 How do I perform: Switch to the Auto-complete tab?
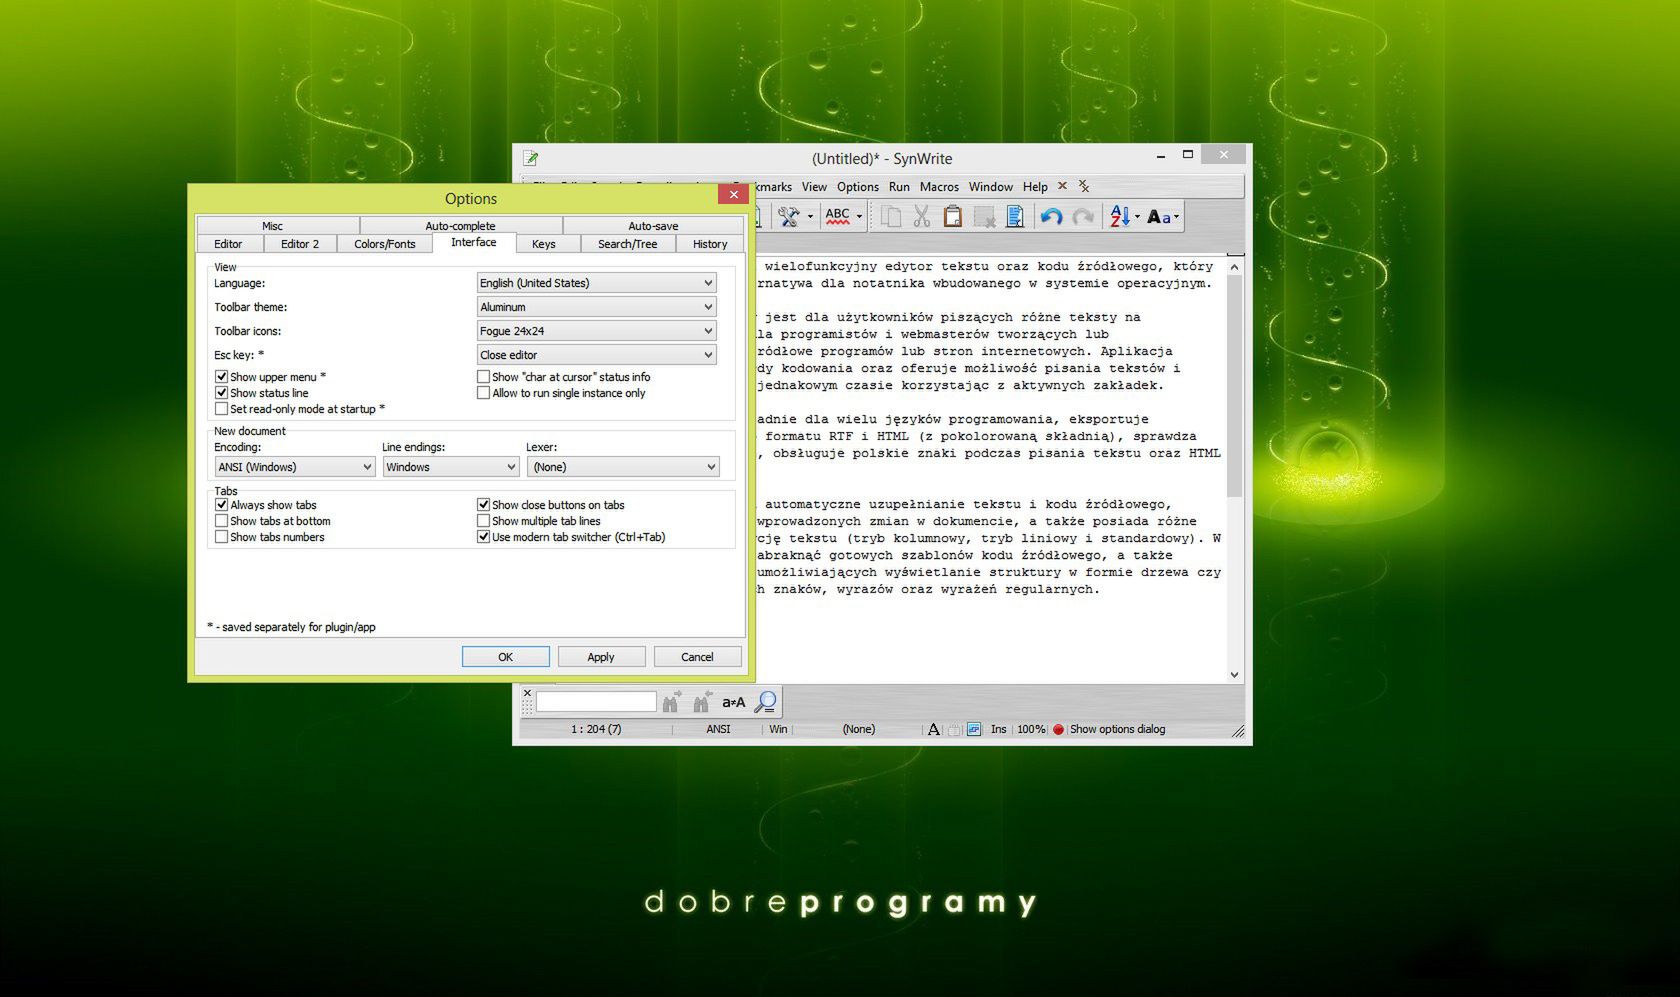(460, 226)
